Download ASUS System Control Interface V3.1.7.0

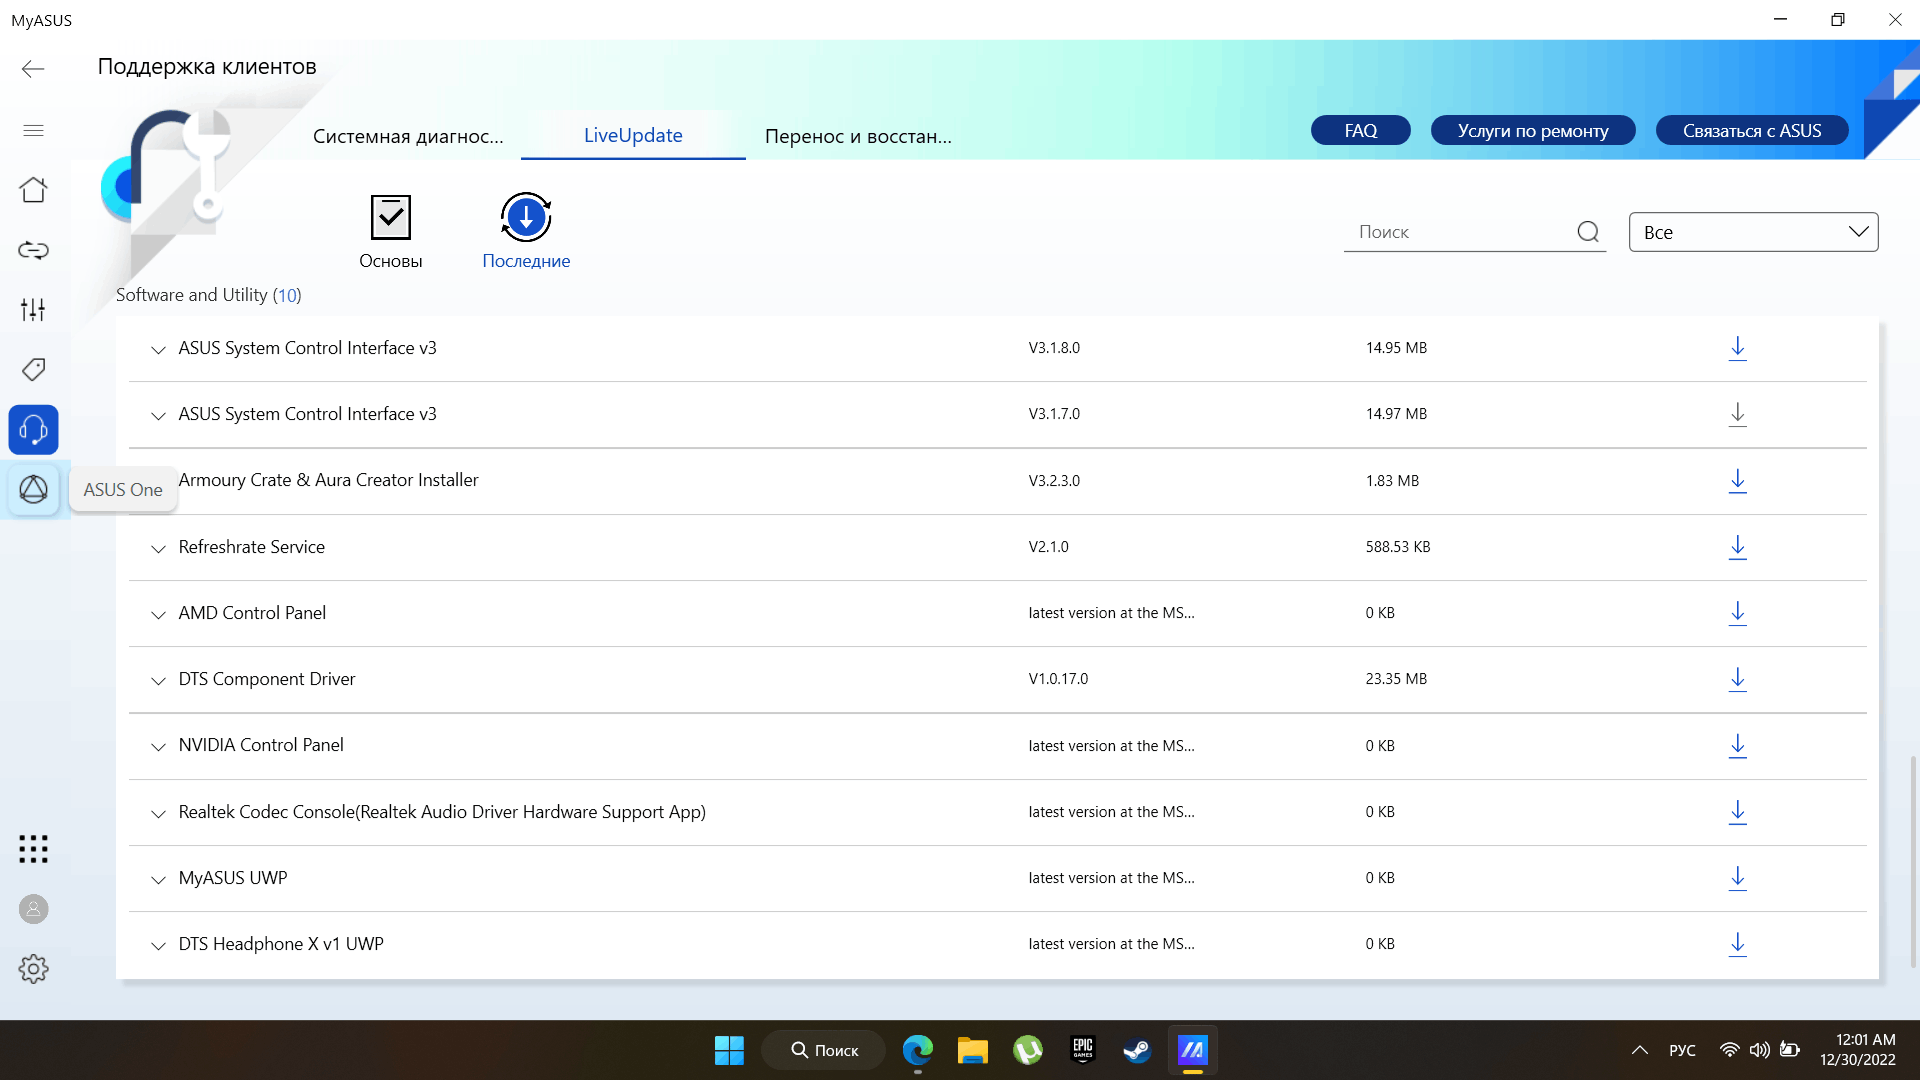point(1738,414)
